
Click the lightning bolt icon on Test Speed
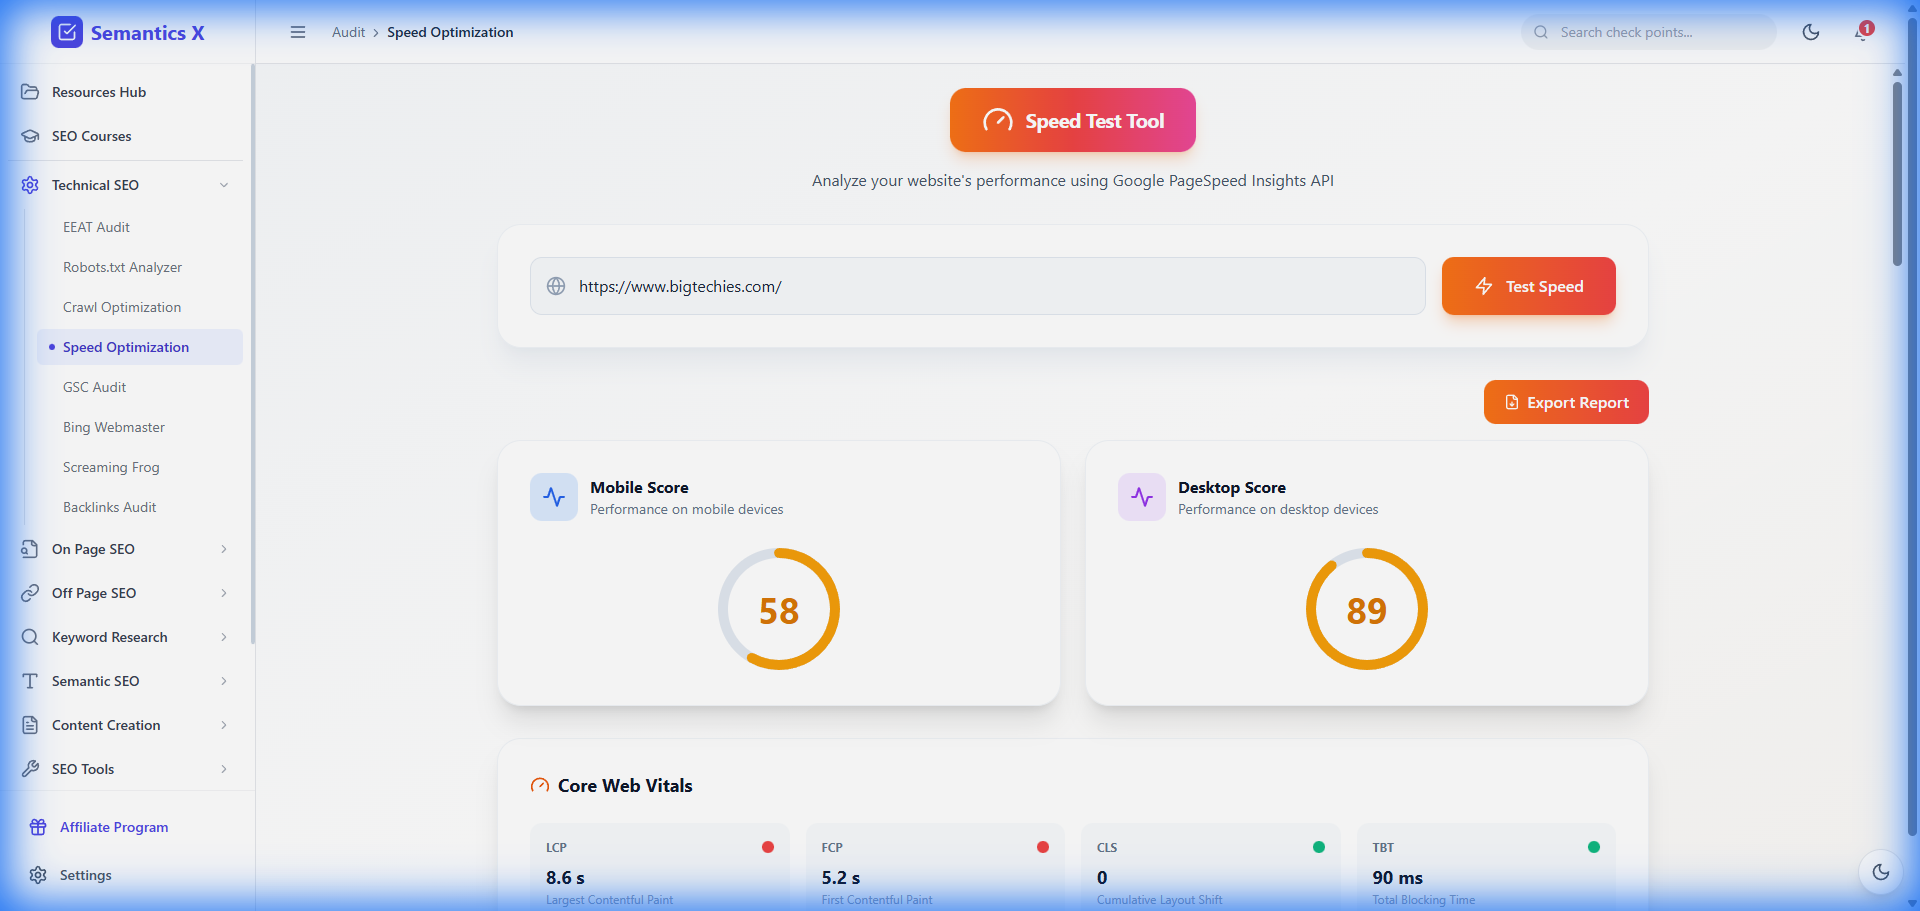pyautogui.click(x=1484, y=286)
